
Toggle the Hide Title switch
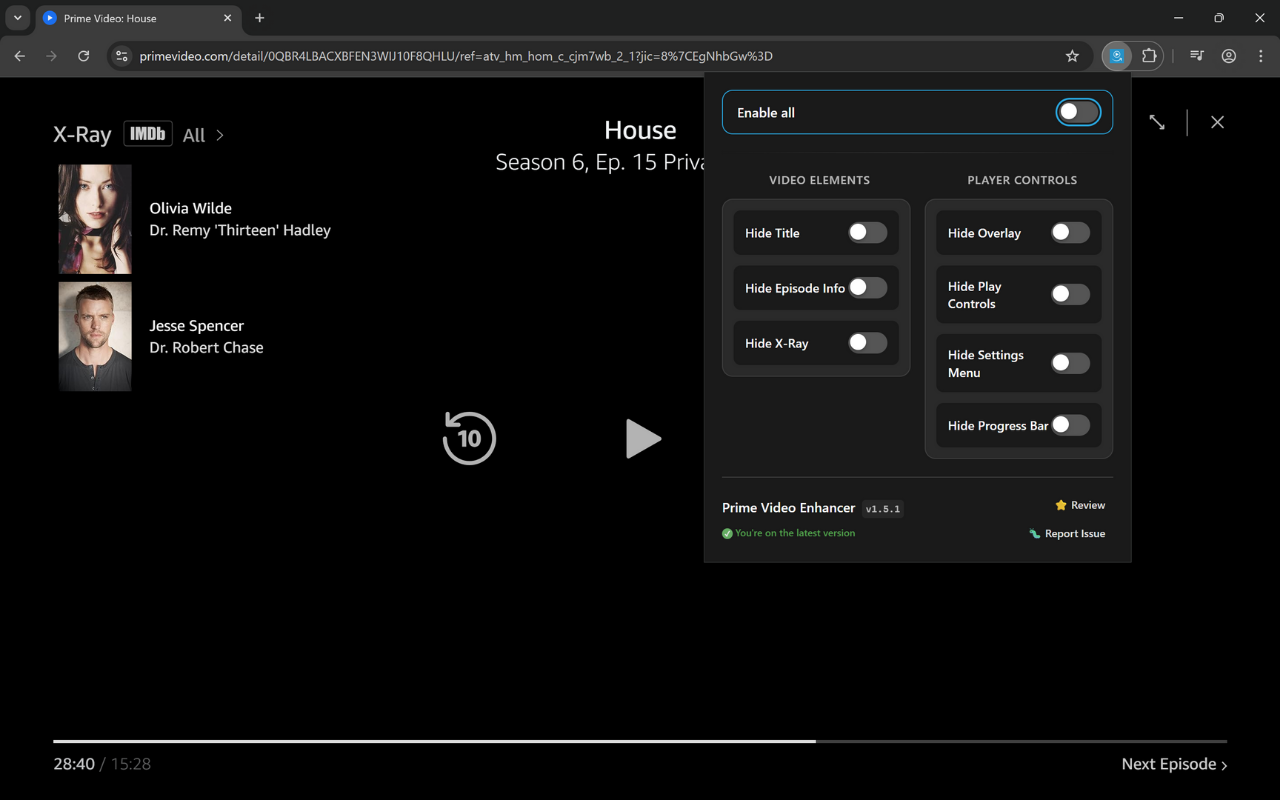click(x=867, y=233)
